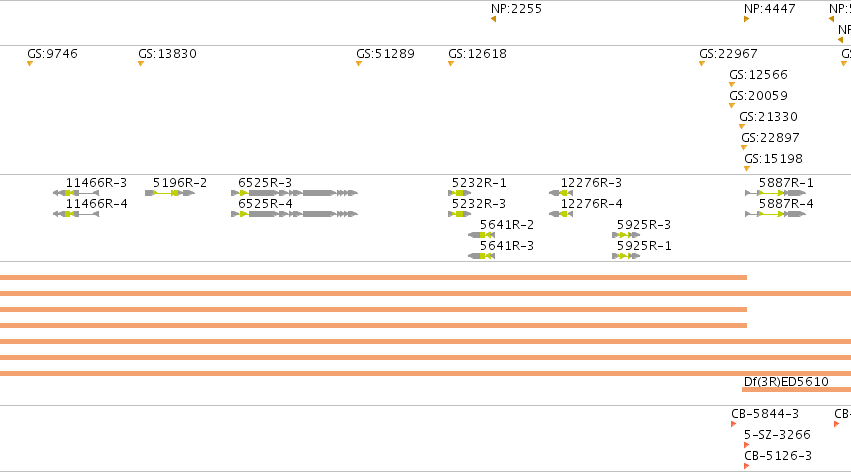This screenshot has width=851, height=472.
Task: Click the GS:21330 insertion marker
Action: [742, 127]
